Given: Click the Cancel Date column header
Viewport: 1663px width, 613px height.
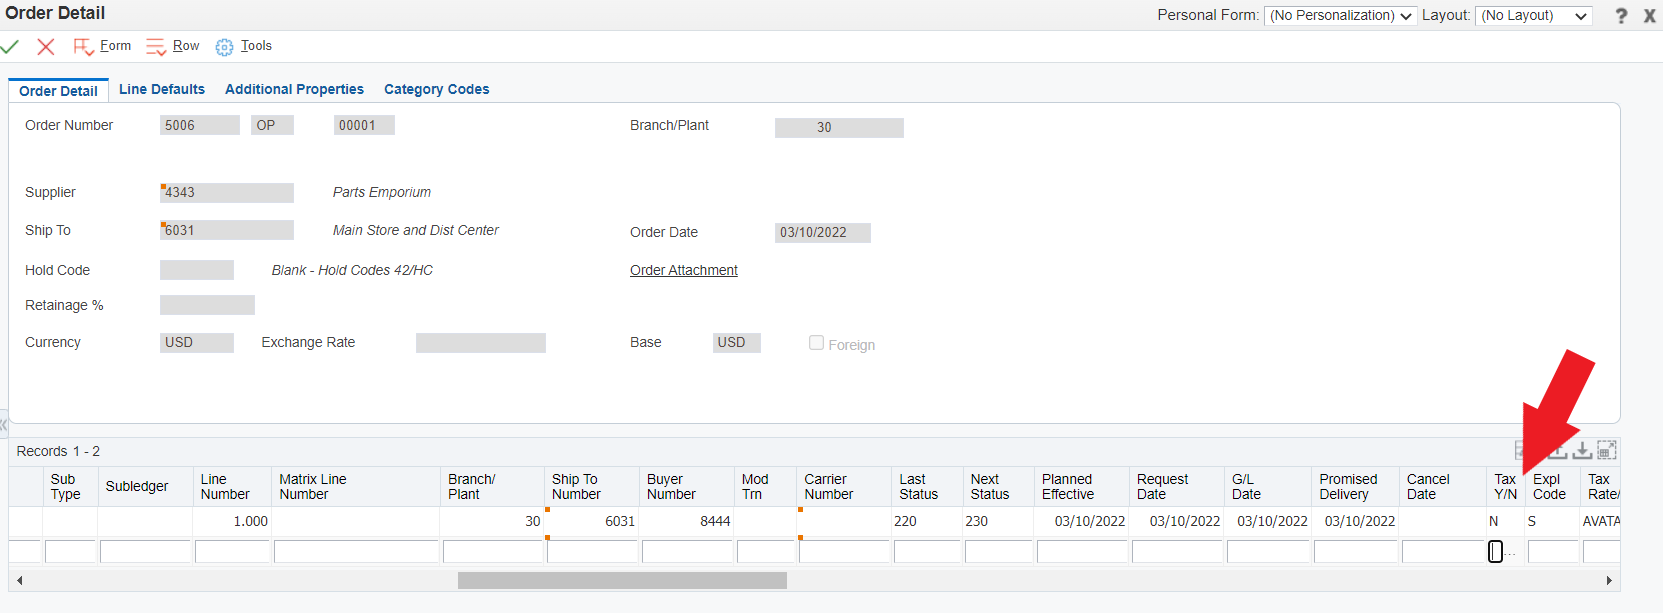Looking at the screenshot, I should [1443, 487].
